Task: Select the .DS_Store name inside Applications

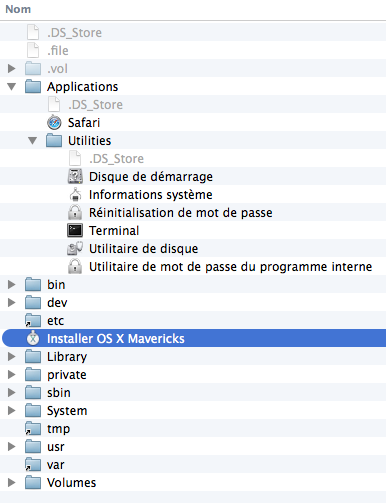Action: point(95,105)
